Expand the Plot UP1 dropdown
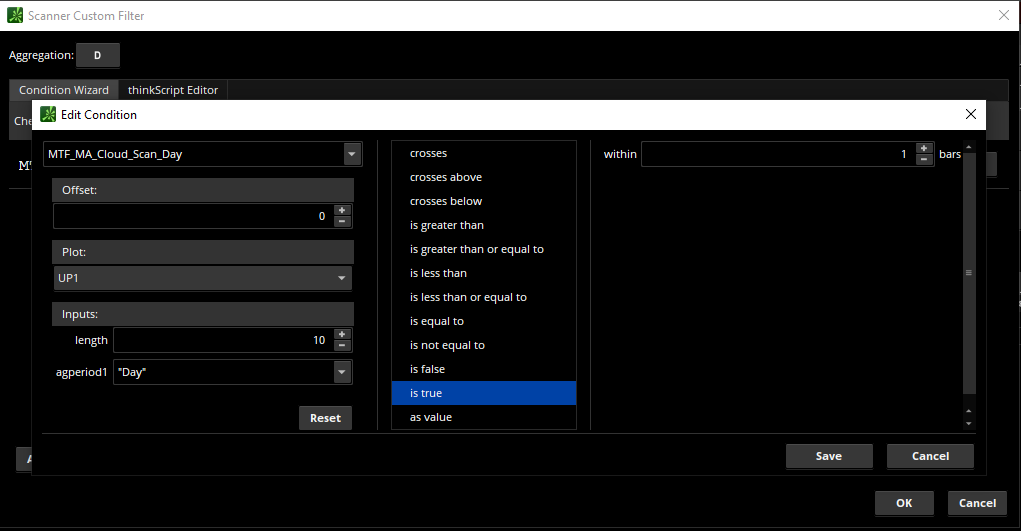 click(x=342, y=278)
